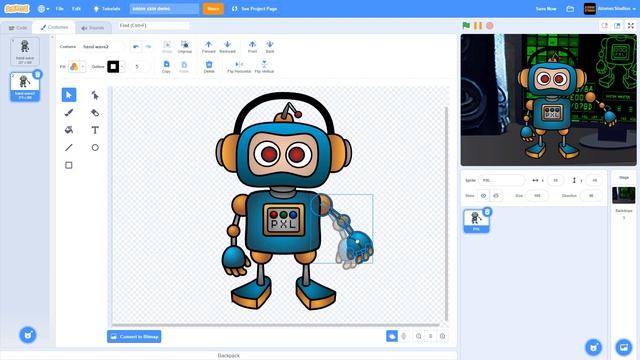Pick the Brush tool
This screenshot has width=640, height=360.
pos(69,112)
